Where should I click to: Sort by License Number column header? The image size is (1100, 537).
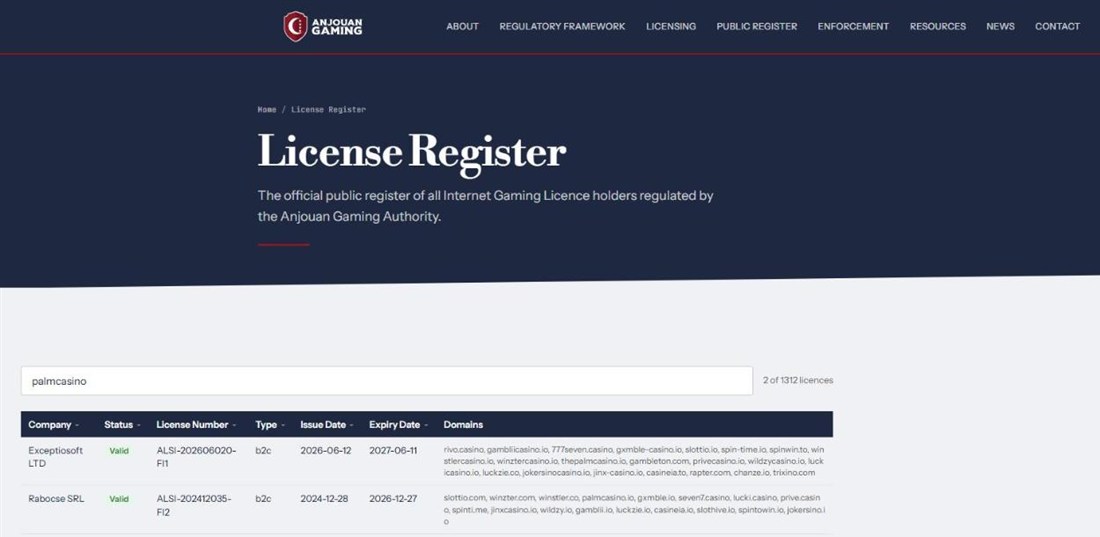tap(196, 425)
